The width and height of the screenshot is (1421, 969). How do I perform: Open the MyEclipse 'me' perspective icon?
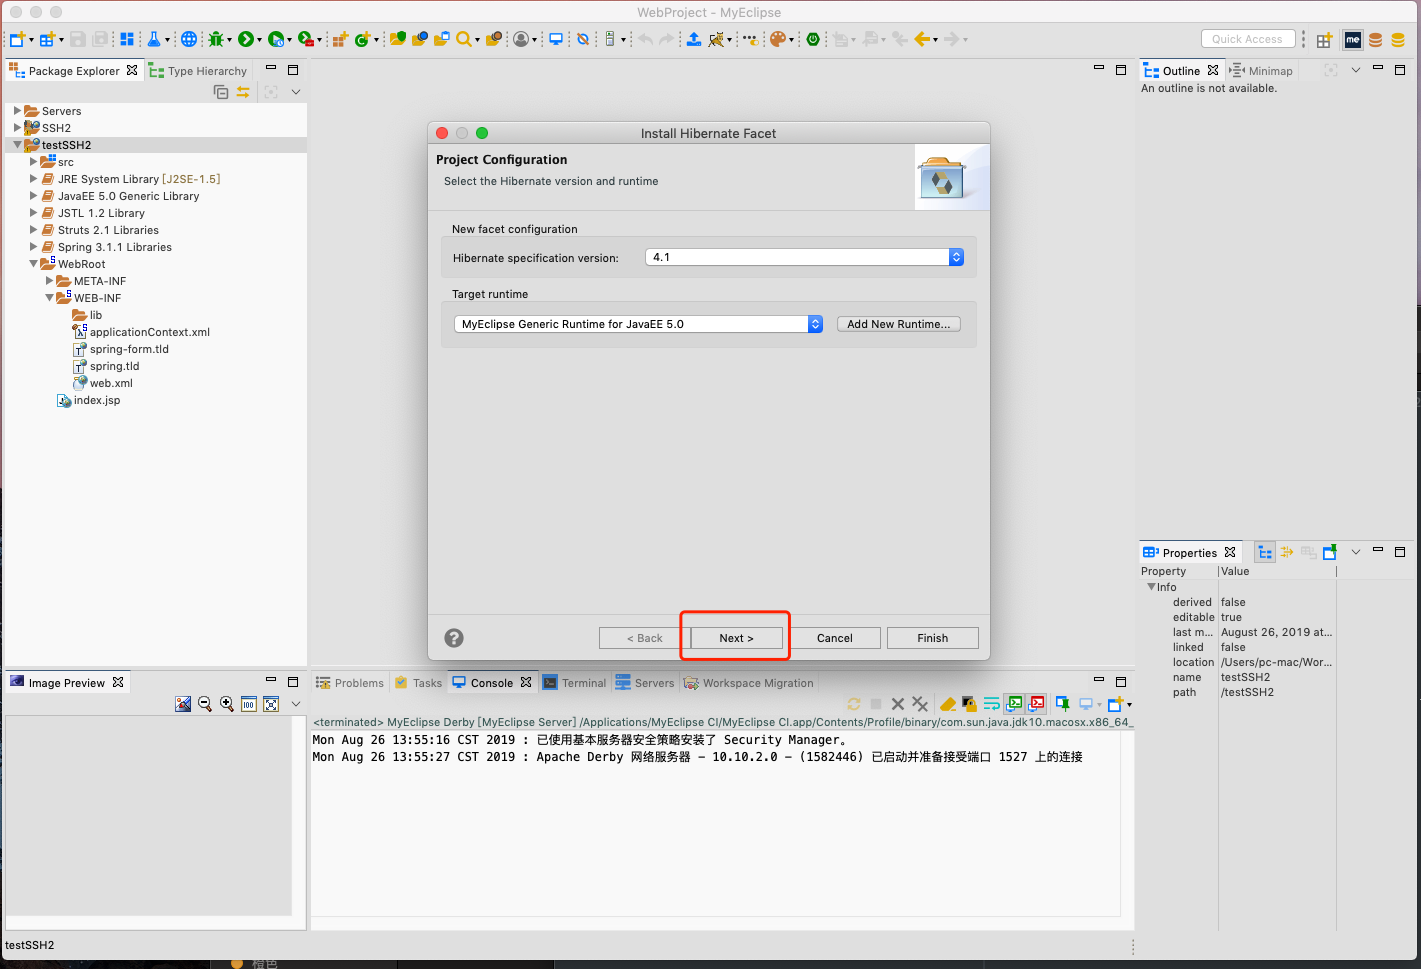tap(1353, 40)
